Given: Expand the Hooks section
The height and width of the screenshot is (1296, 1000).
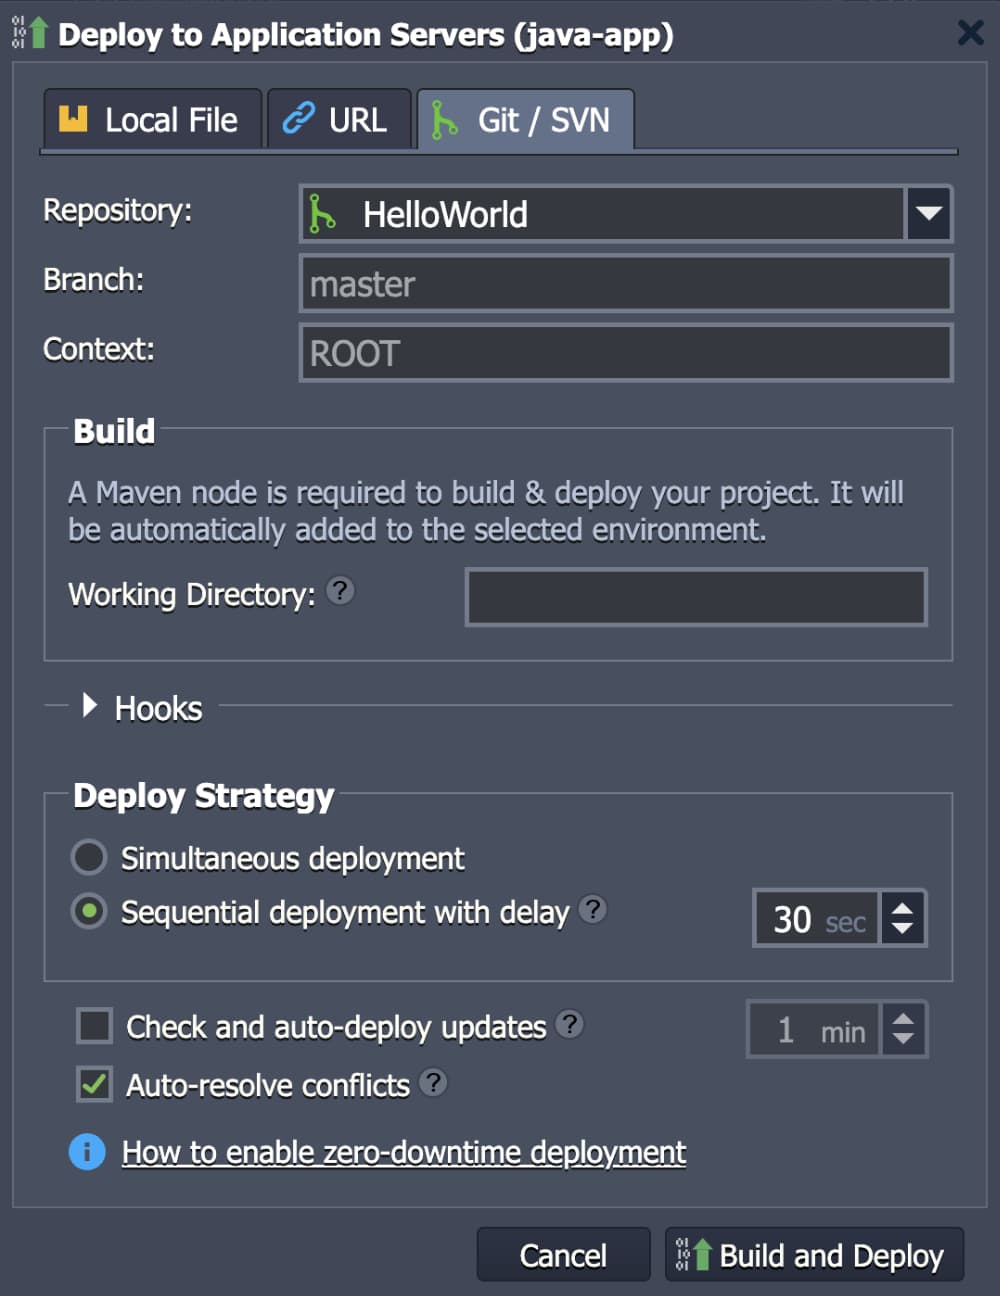Looking at the screenshot, I should tap(90, 706).
